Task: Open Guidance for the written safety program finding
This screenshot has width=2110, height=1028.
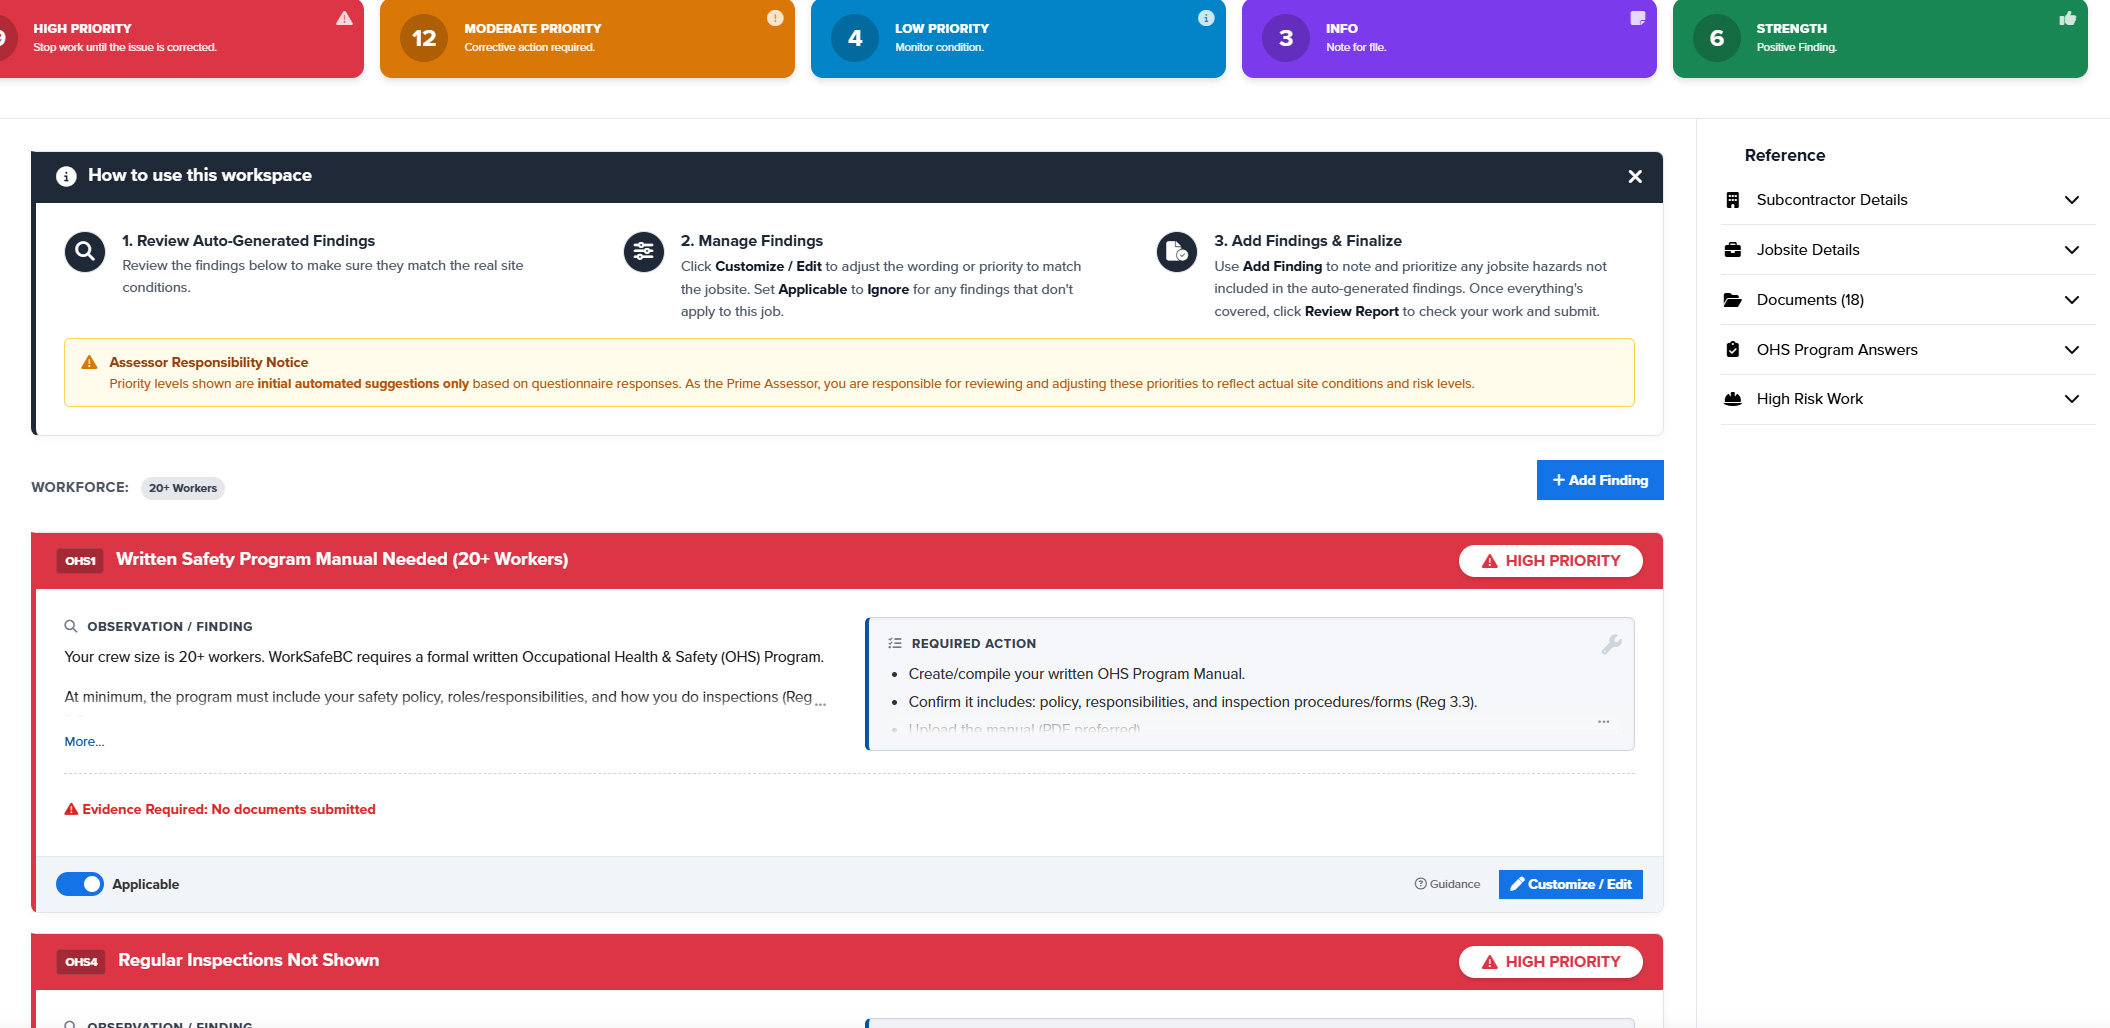Action: [1447, 884]
